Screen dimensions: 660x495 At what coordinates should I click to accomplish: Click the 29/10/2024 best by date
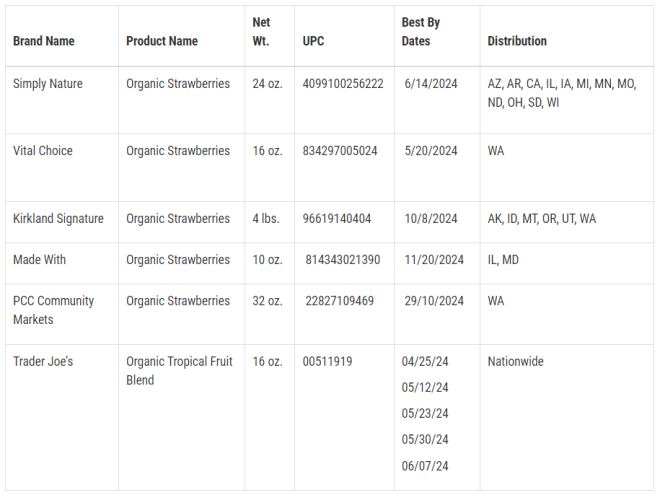pyautogui.click(x=434, y=301)
